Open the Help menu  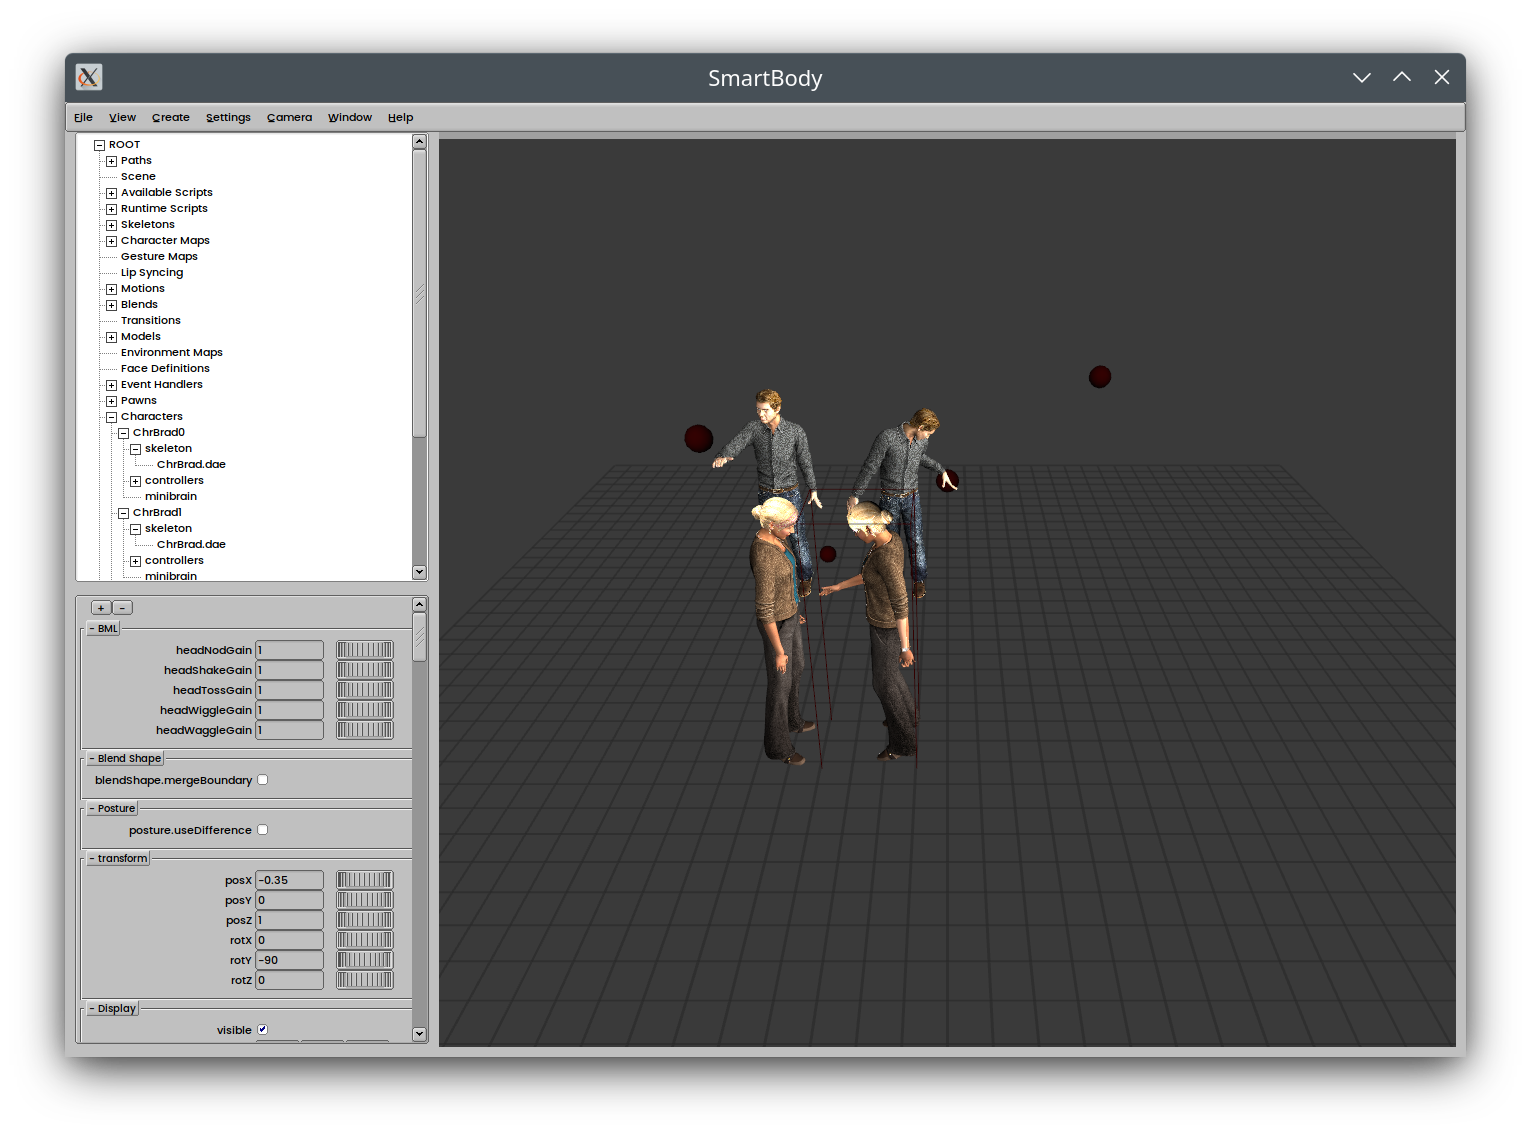[x=400, y=117]
